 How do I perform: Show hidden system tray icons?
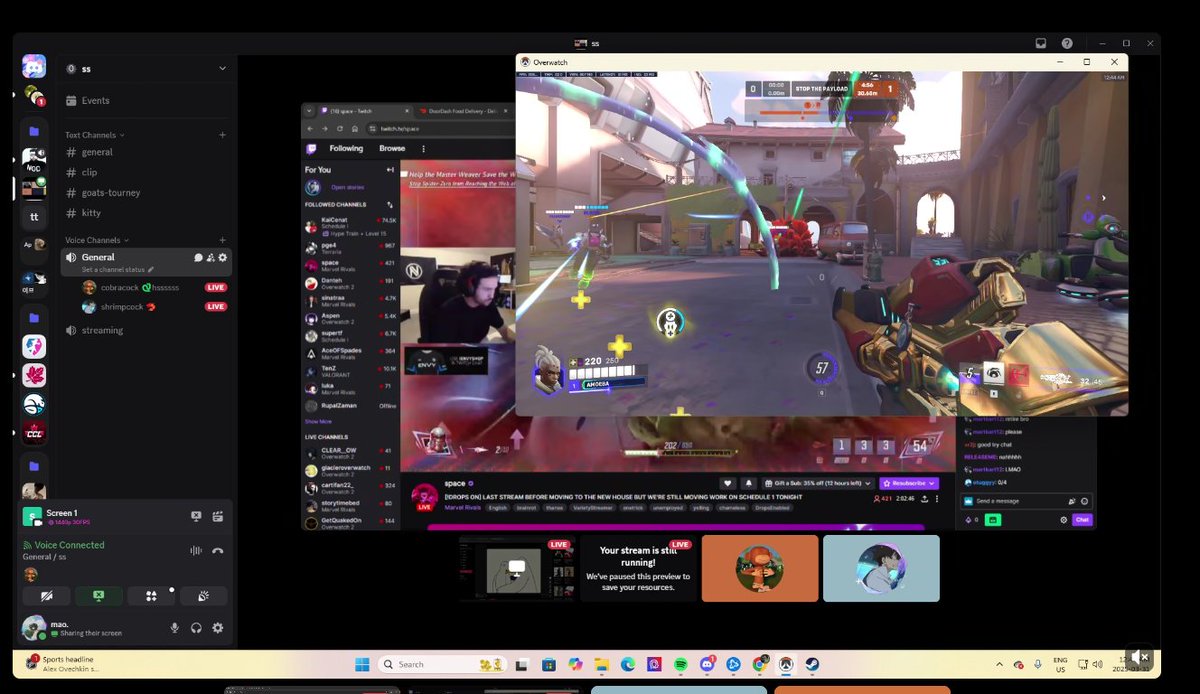point(999,664)
